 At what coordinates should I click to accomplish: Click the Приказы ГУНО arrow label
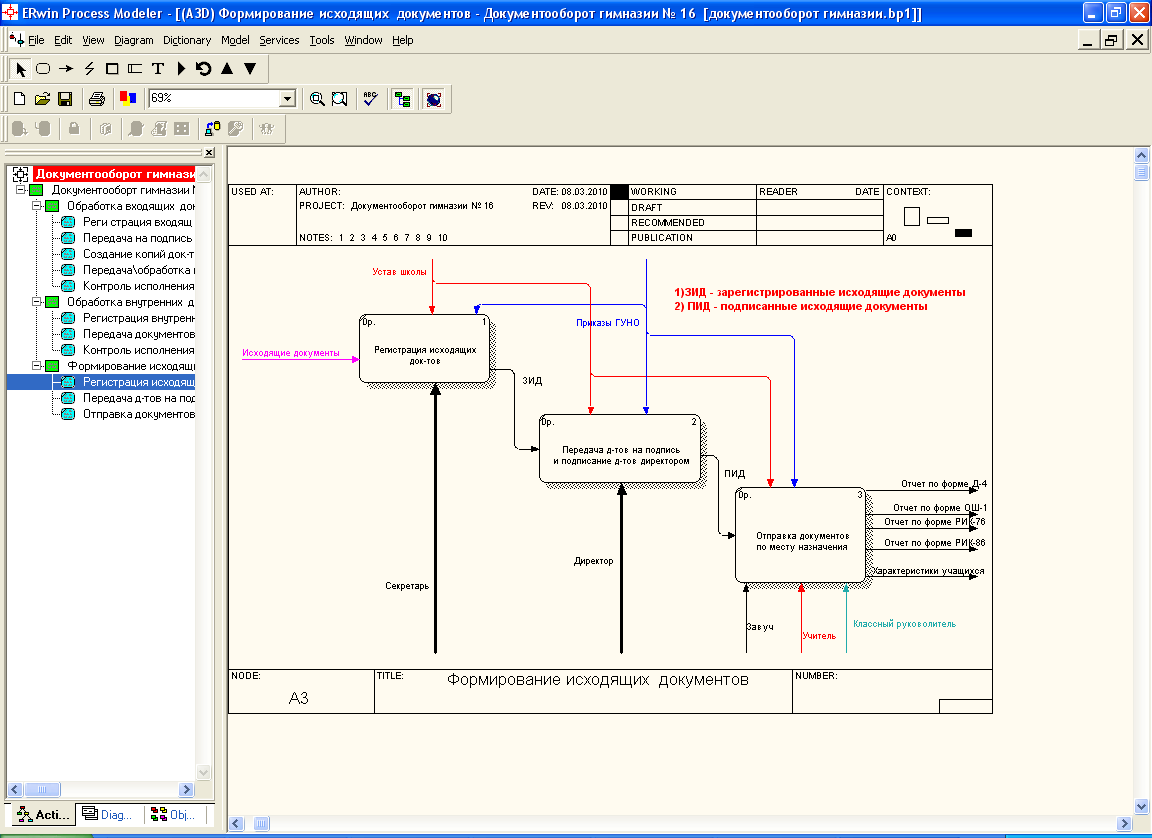click(x=608, y=323)
